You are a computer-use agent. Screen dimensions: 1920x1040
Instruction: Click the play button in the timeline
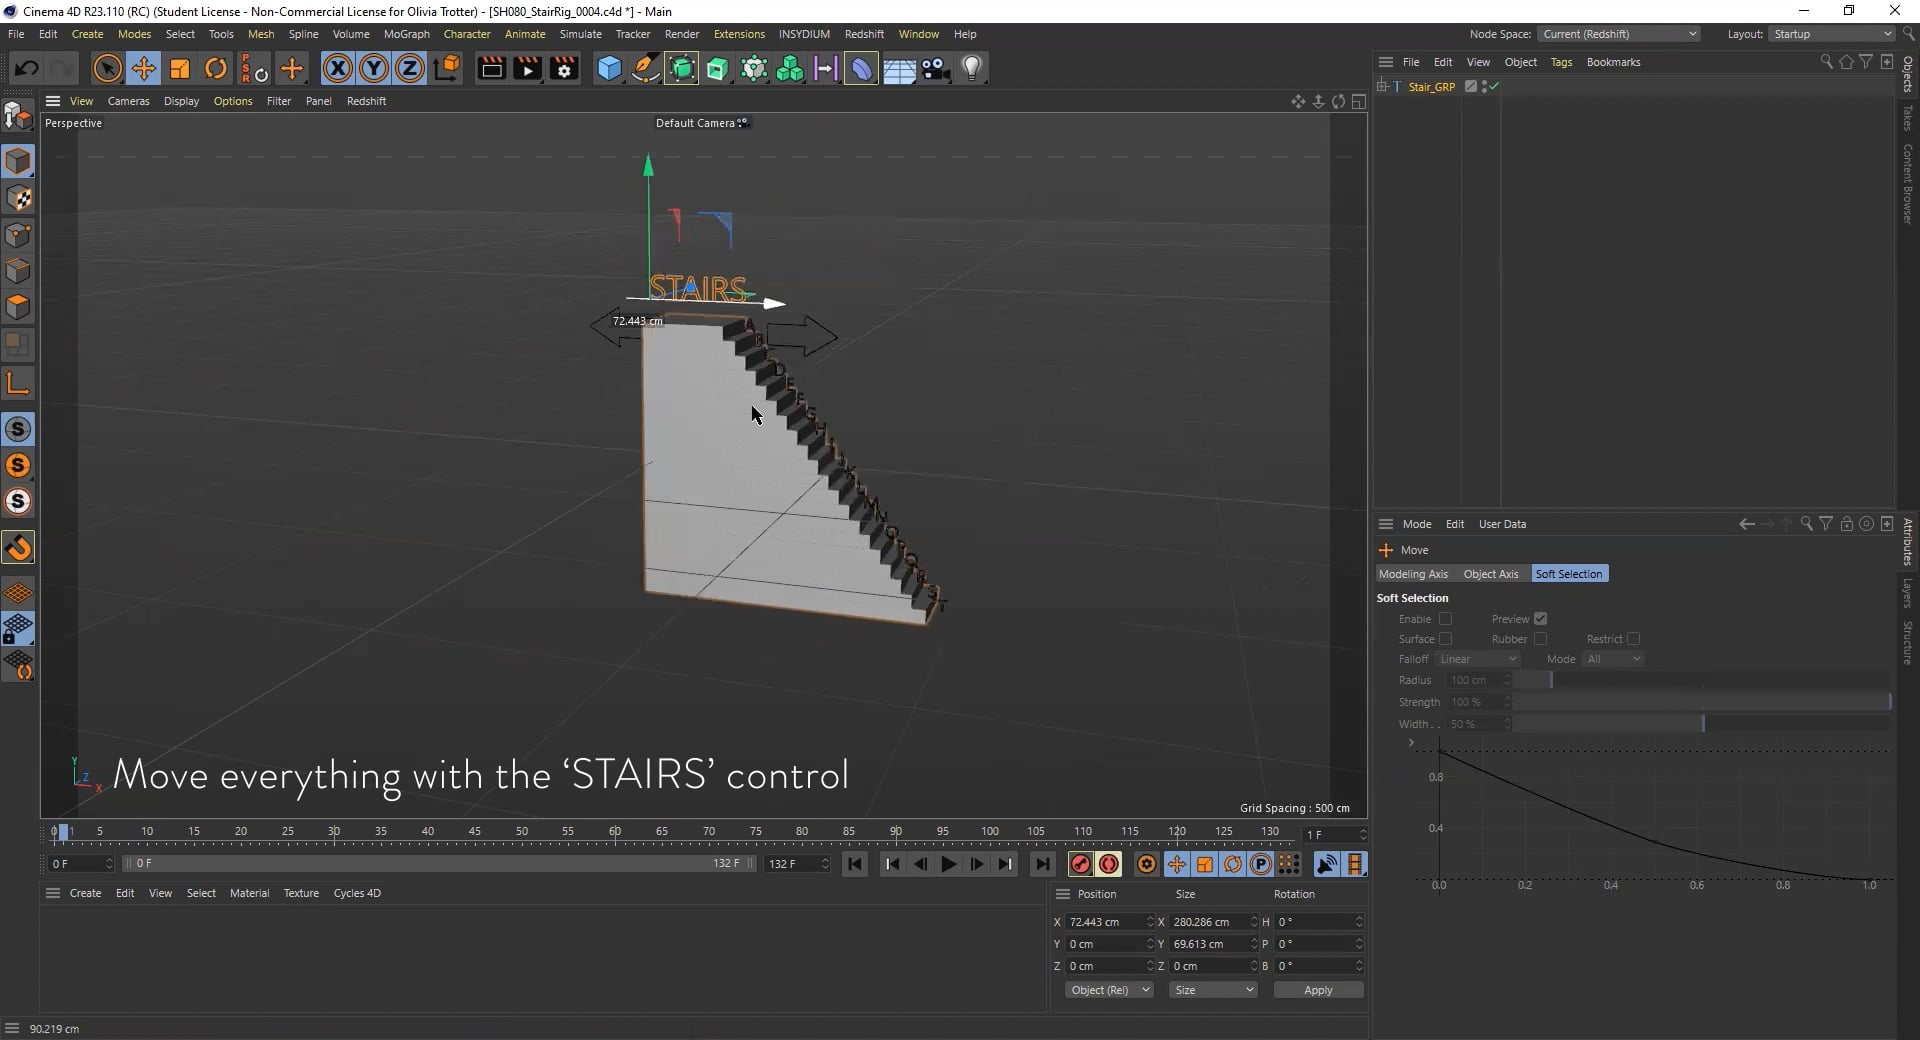(x=947, y=864)
